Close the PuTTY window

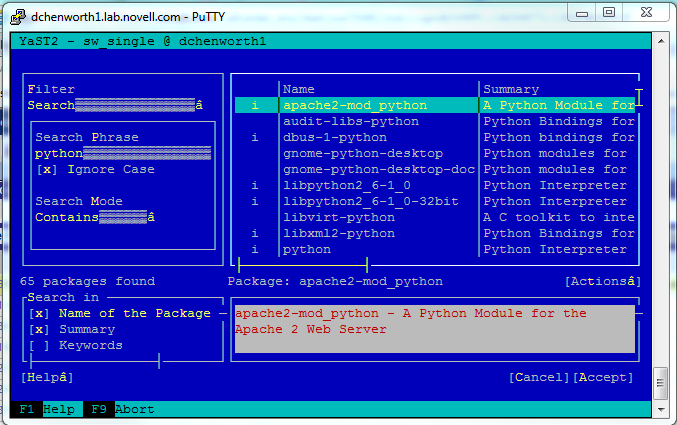click(x=646, y=12)
